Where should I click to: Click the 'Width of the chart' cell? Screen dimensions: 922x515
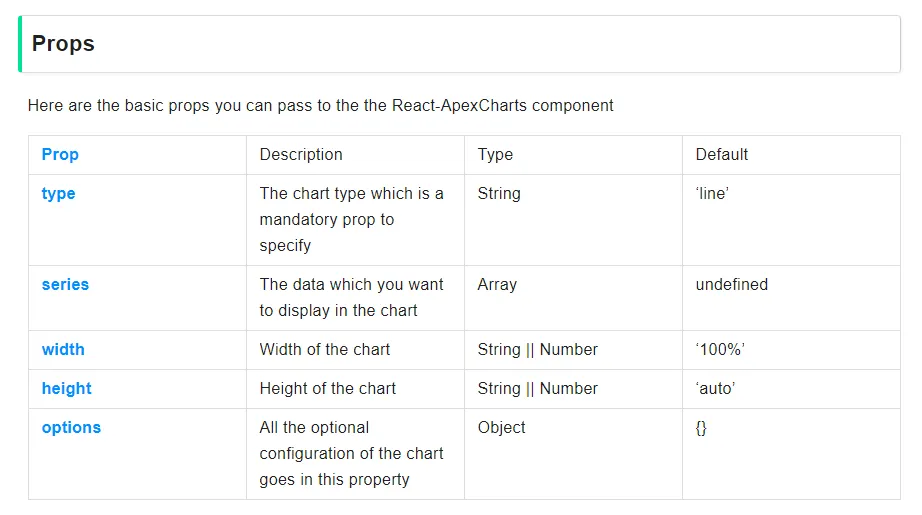click(x=325, y=350)
